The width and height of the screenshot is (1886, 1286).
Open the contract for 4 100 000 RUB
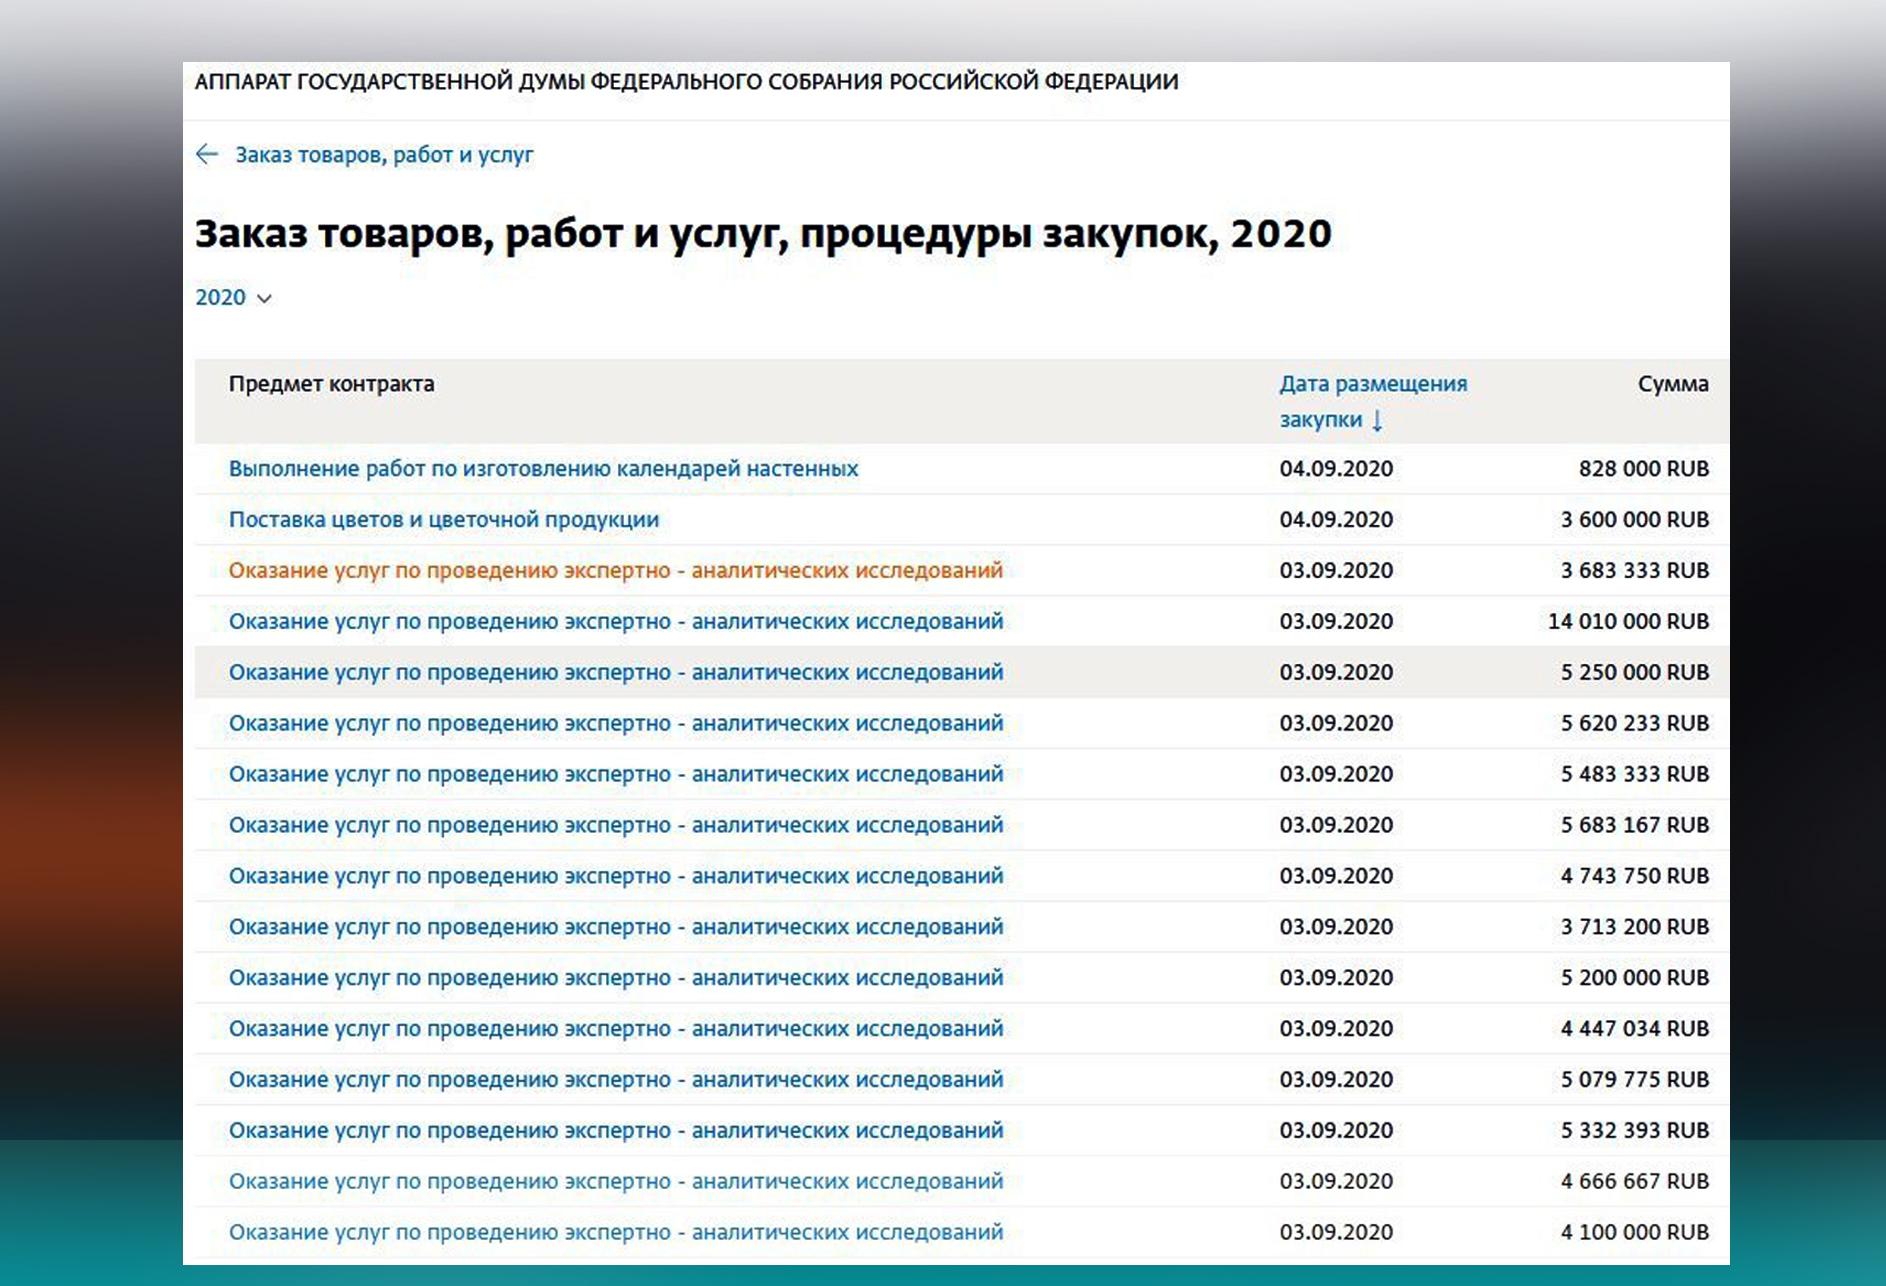click(x=615, y=1233)
